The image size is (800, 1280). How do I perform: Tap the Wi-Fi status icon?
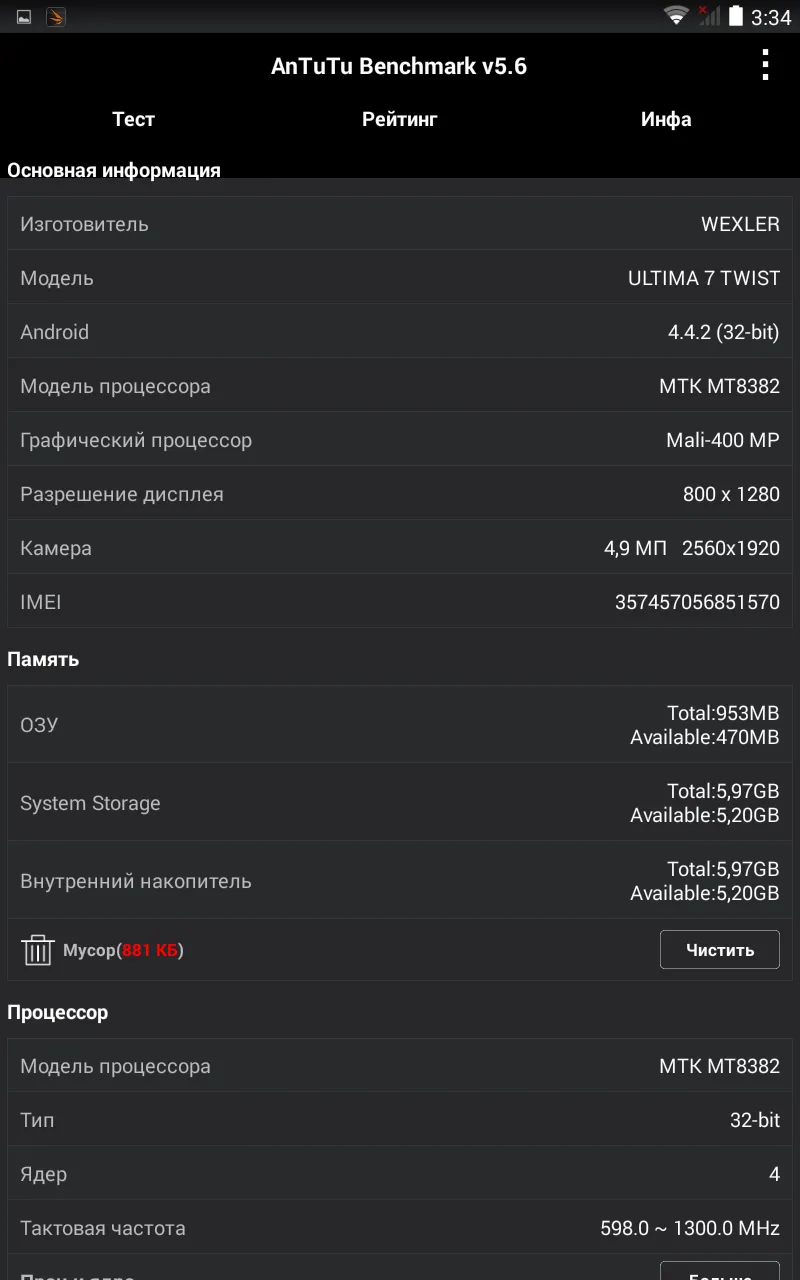click(677, 16)
